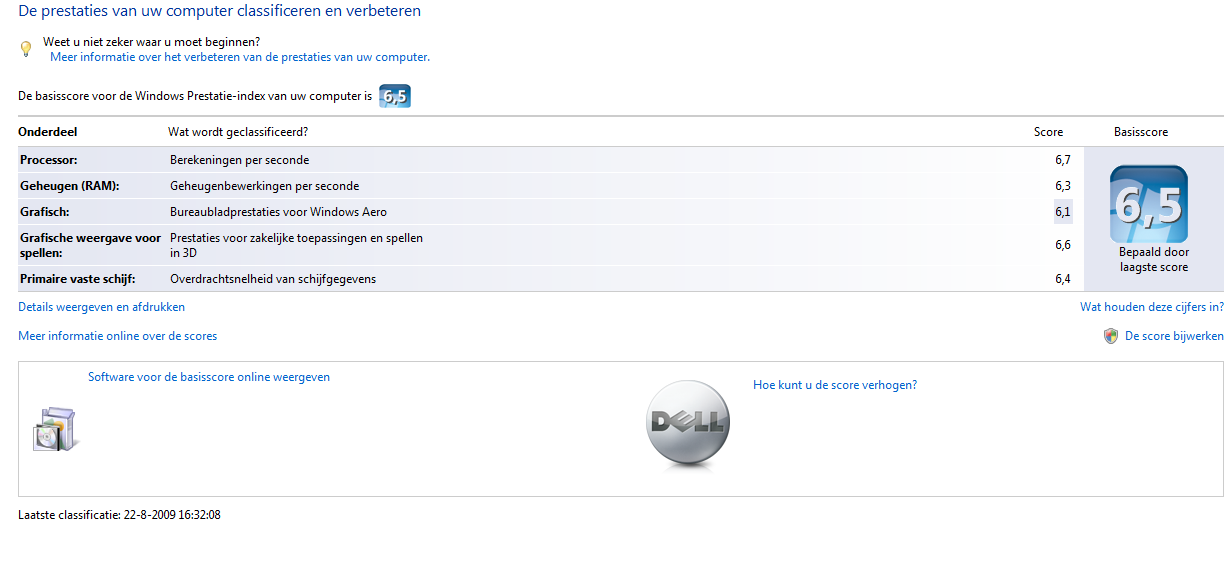Click Wat wordt geclassificeerd? column header
The height and width of the screenshot is (561, 1229).
[238, 132]
